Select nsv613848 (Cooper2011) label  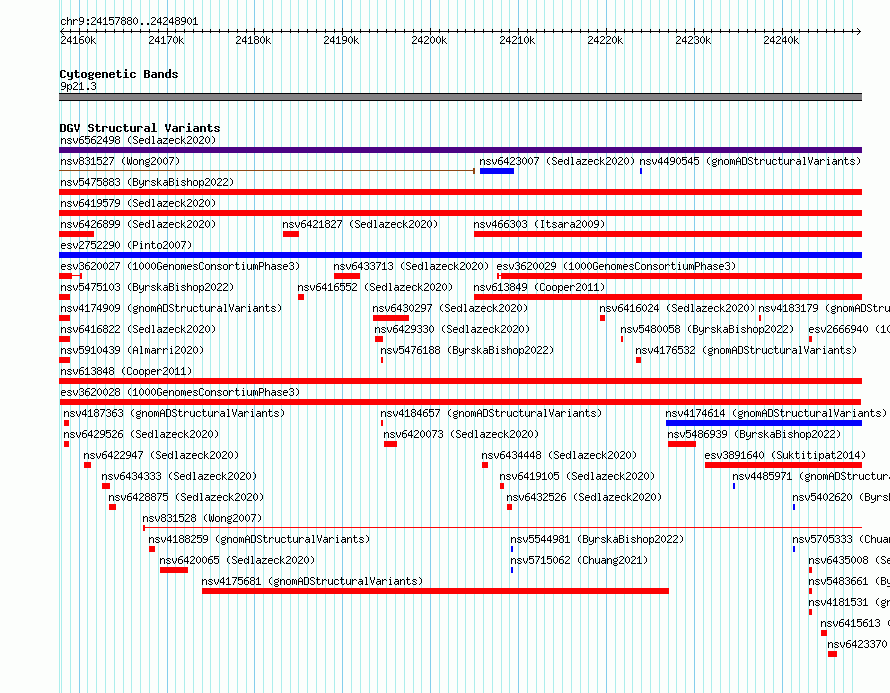[x=126, y=371]
